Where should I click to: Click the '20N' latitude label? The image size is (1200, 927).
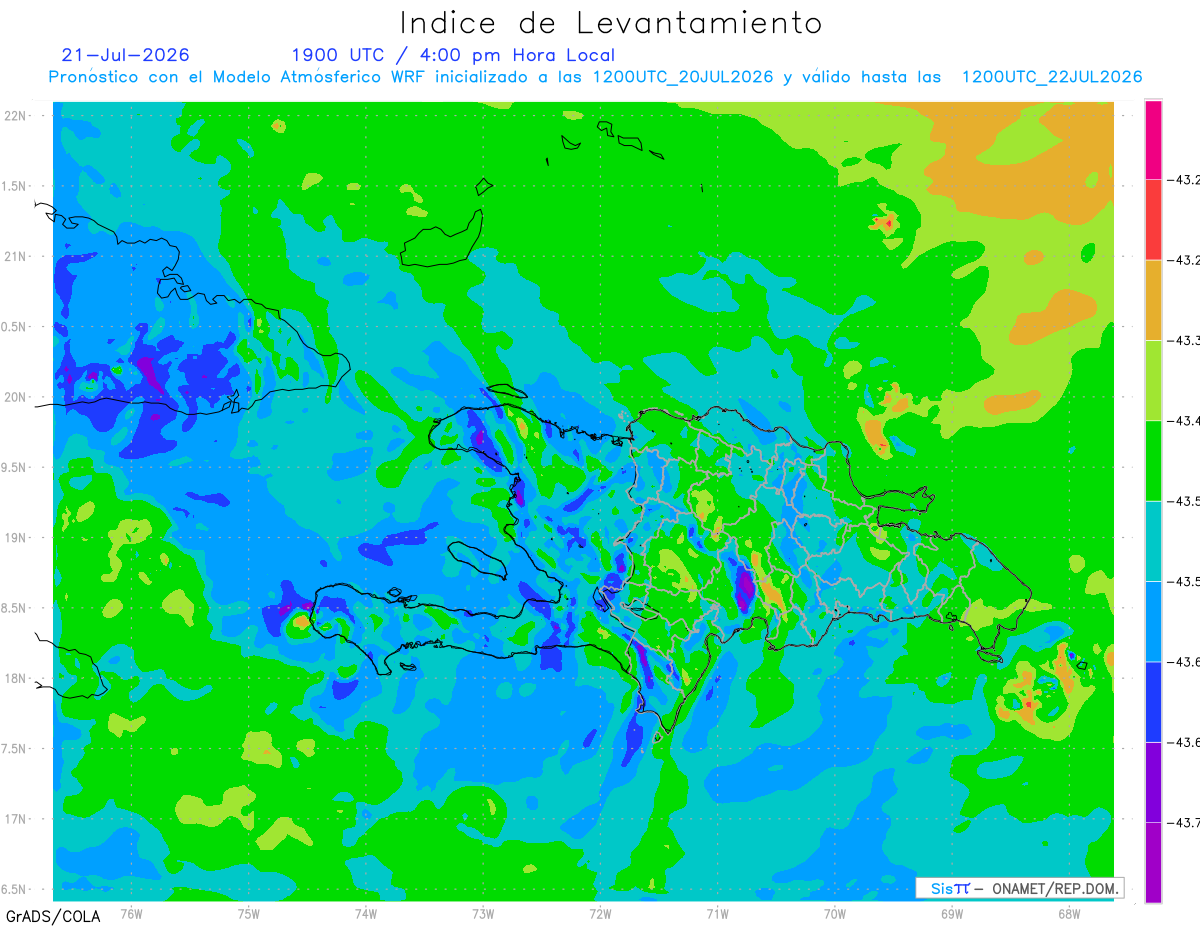coord(16,397)
